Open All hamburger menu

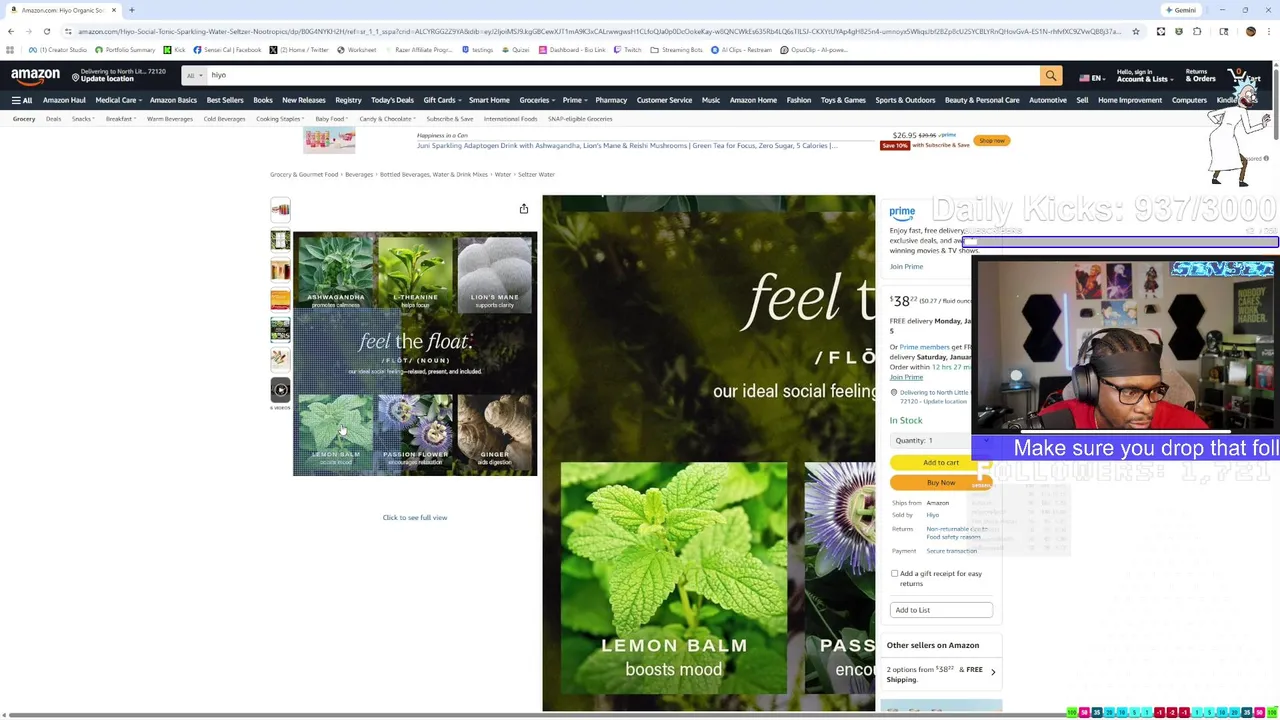[x=22, y=100]
